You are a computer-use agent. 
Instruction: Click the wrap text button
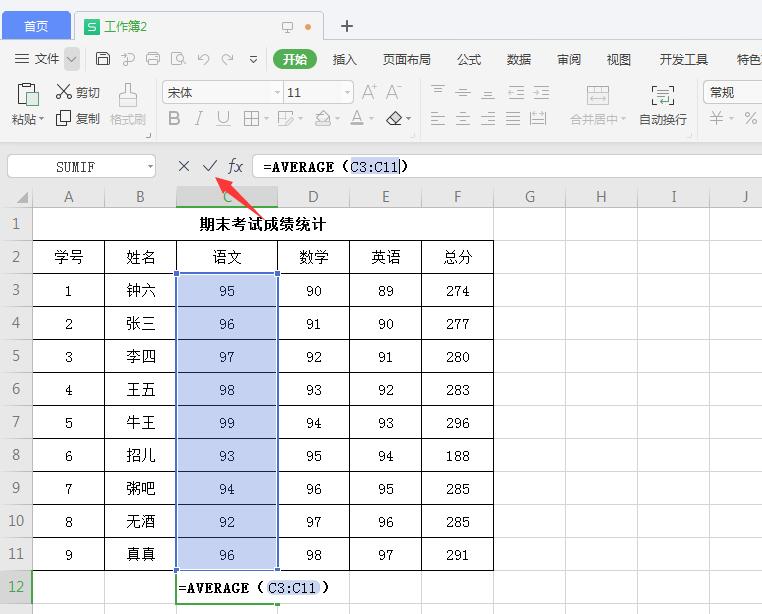[x=663, y=105]
